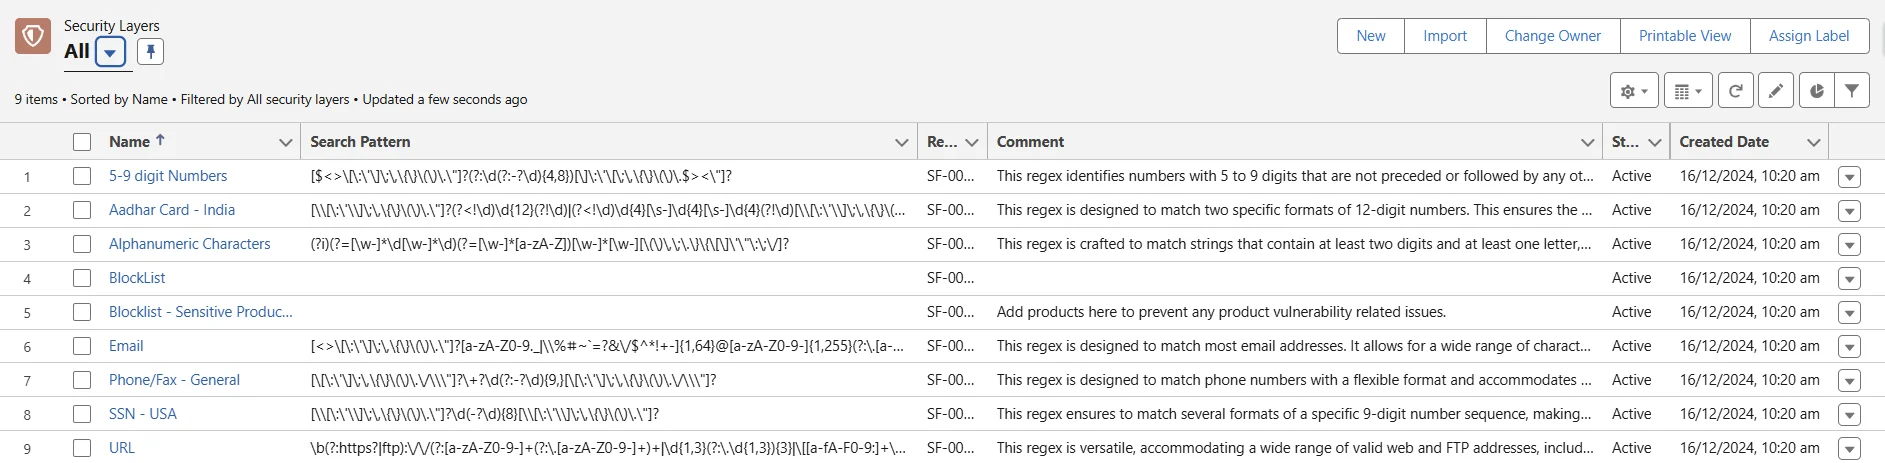Click the Security Layers shield icon

[33, 36]
